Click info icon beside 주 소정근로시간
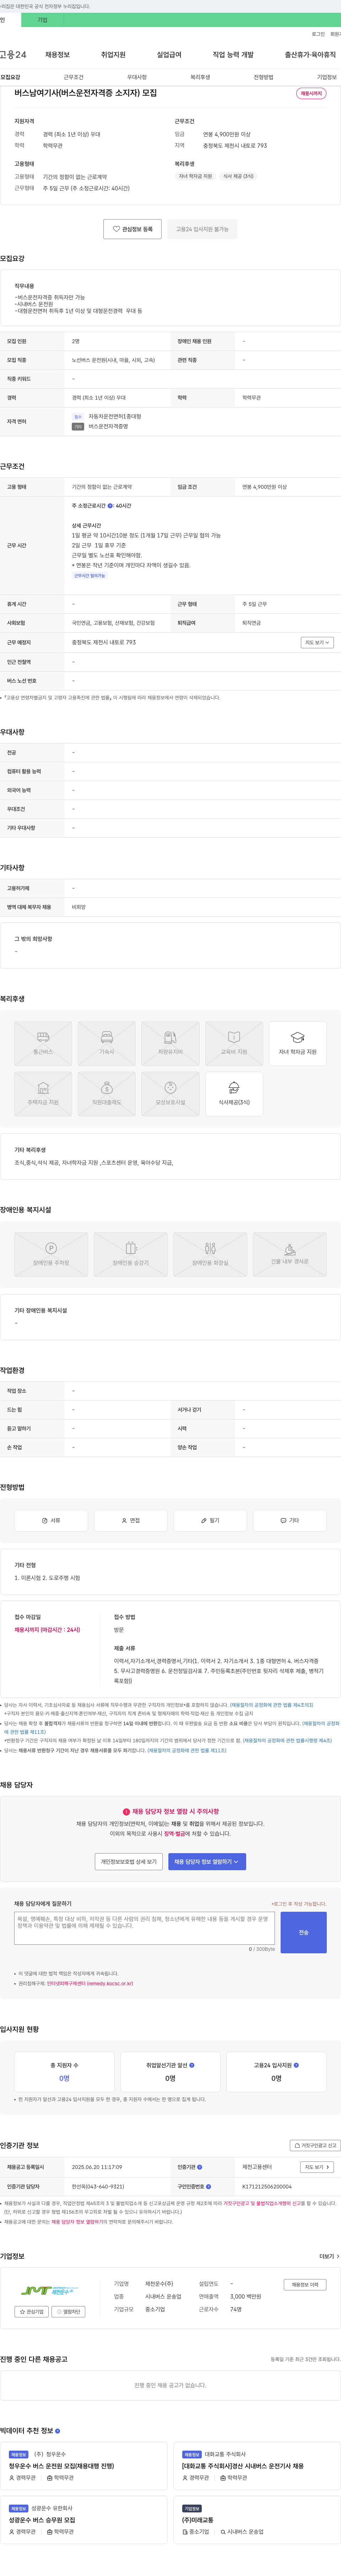Viewport: 341px width, 2576px height. coord(110,506)
